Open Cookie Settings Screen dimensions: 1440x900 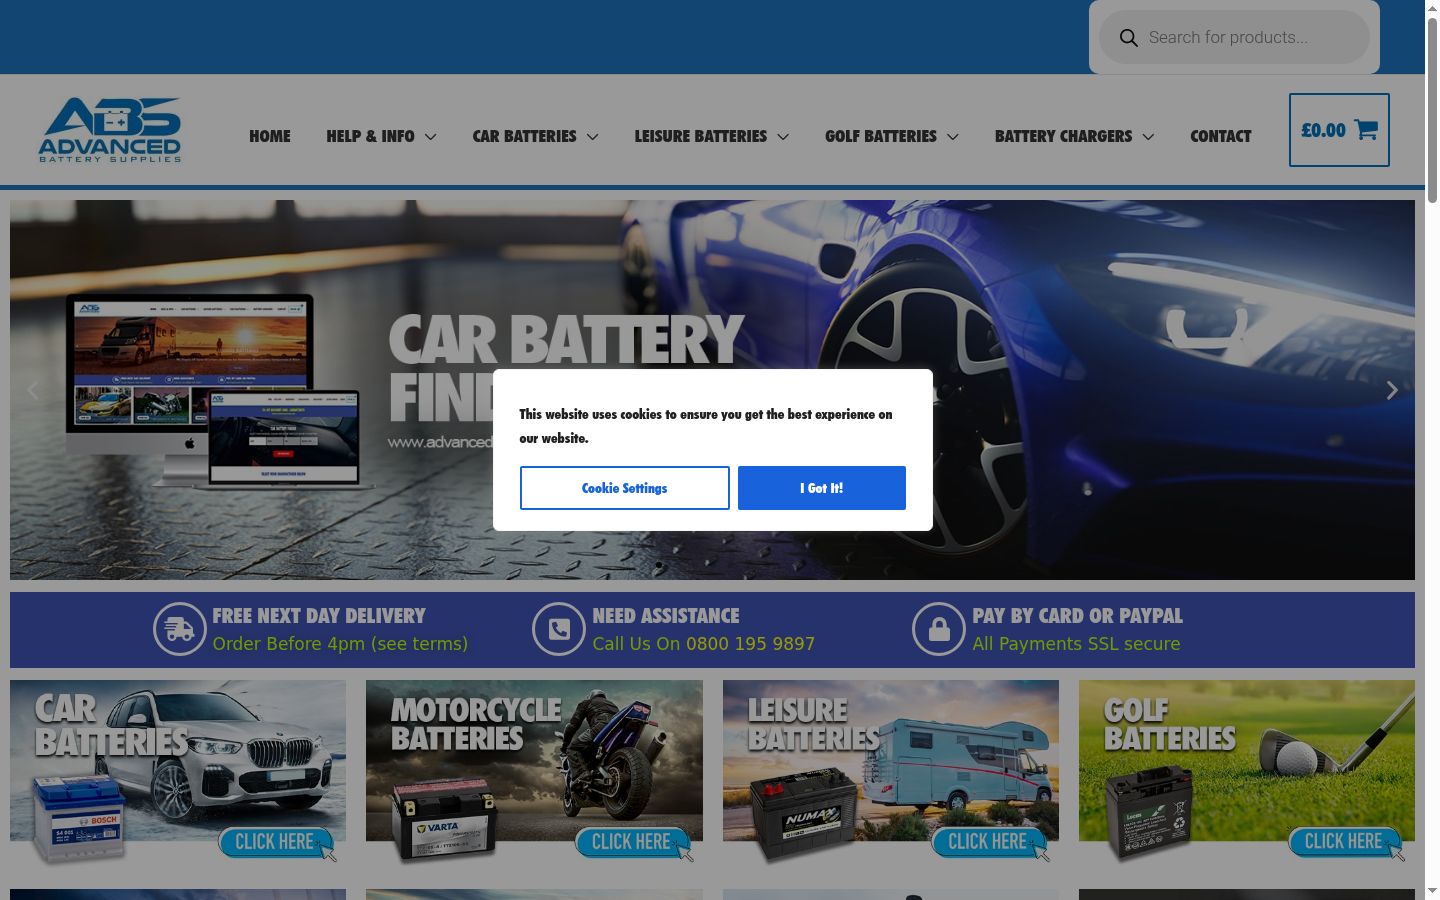coord(625,488)
